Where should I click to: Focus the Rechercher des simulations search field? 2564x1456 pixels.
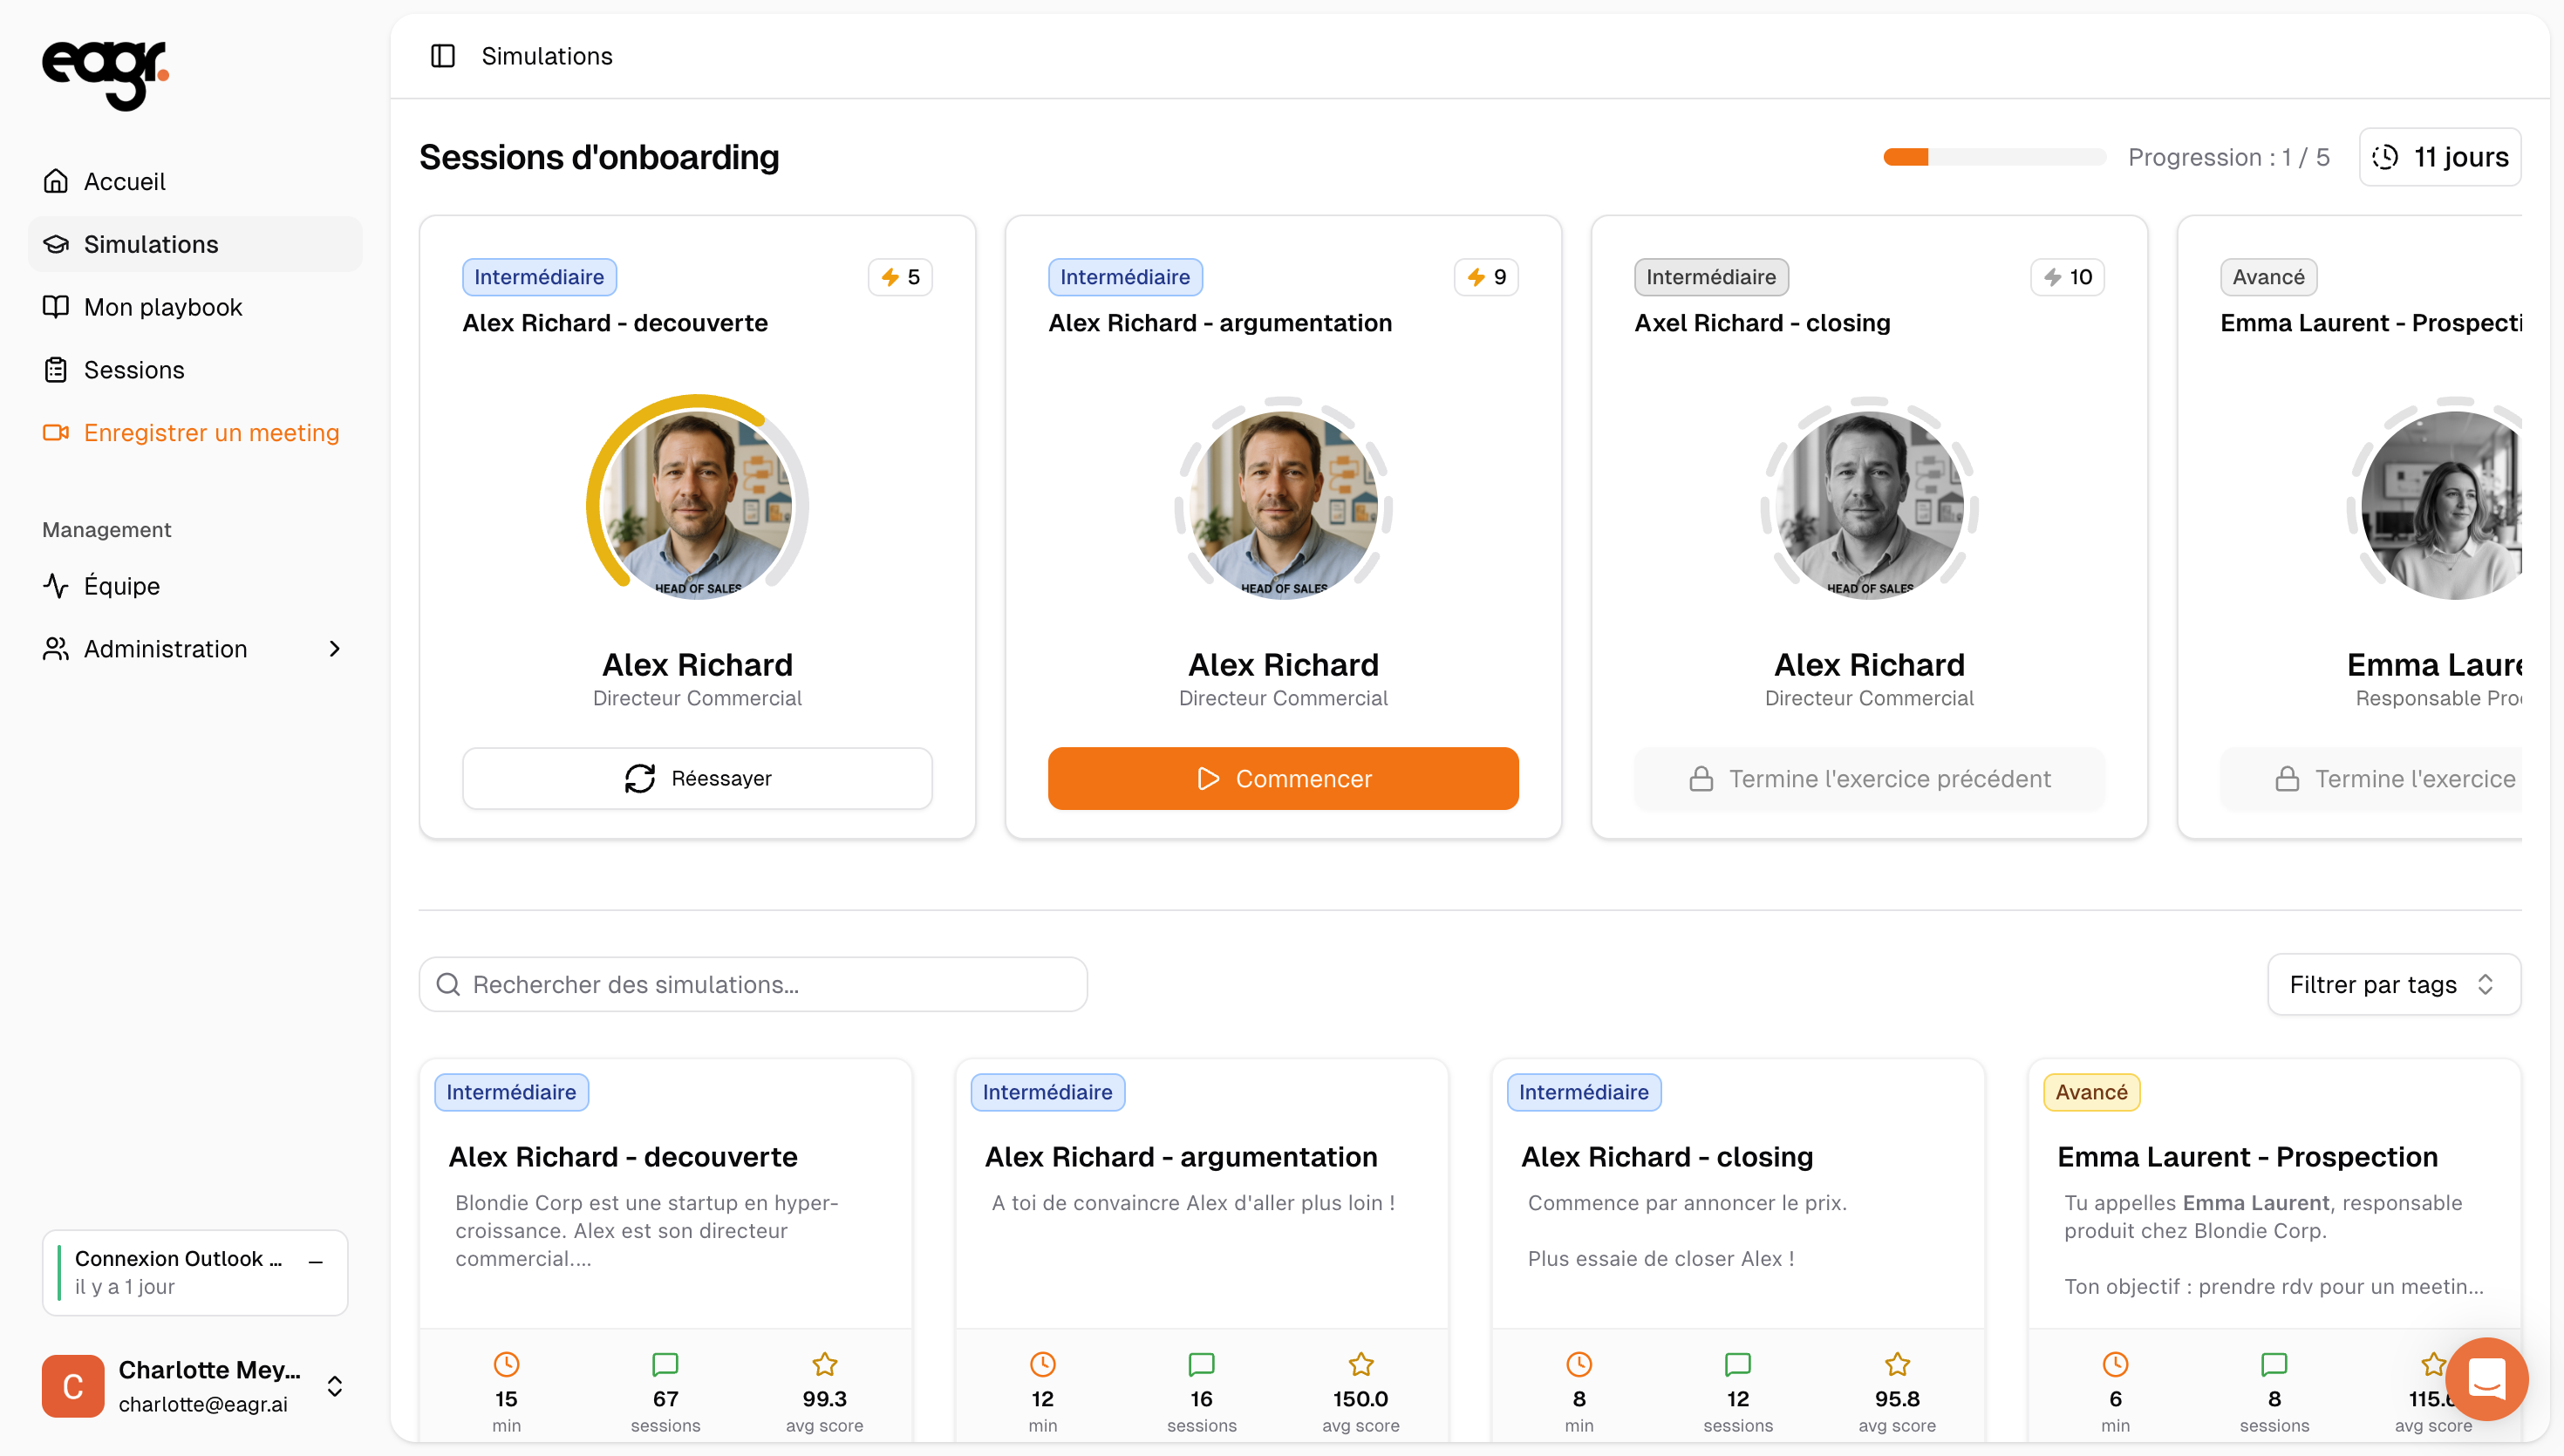(x=770, y=985)
